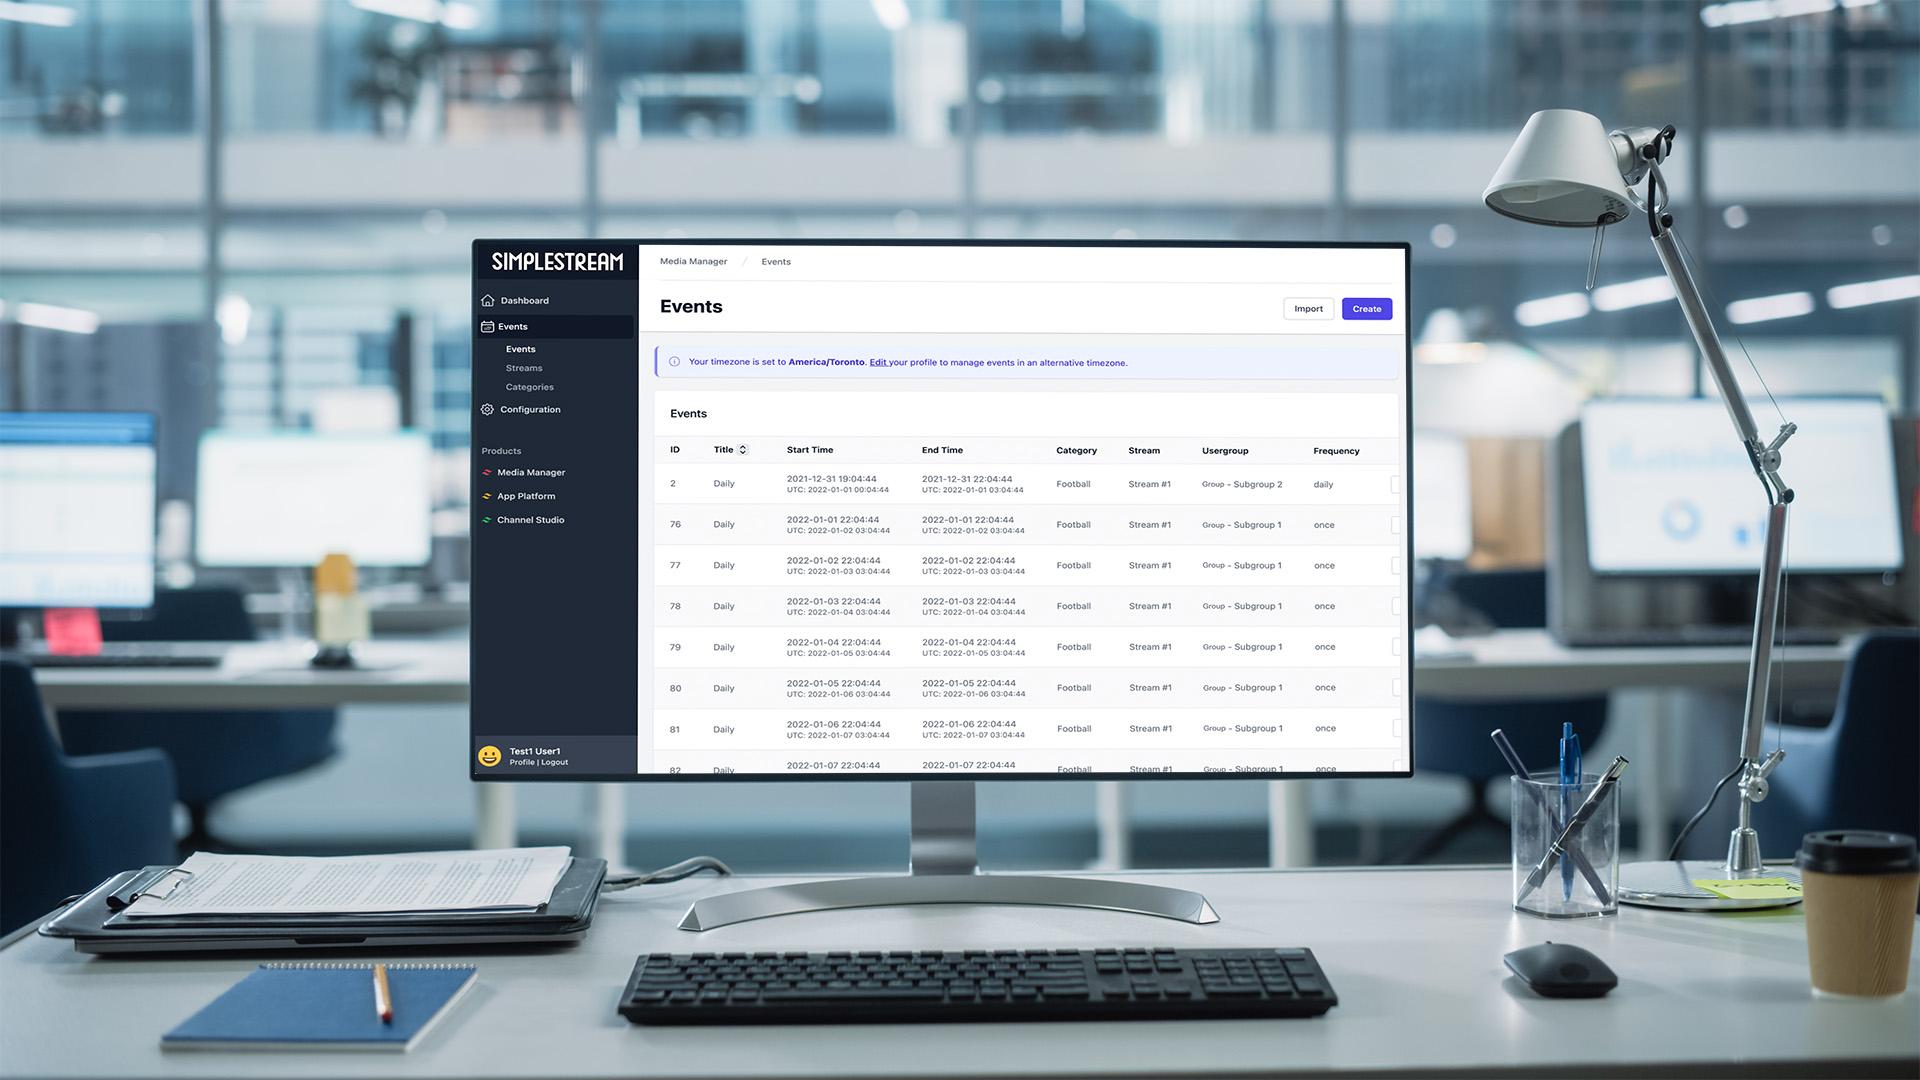Image resolution: width=1920 pixels, height=1080 pixels.
Task: Click the Import button
Action: (1308, 308)
